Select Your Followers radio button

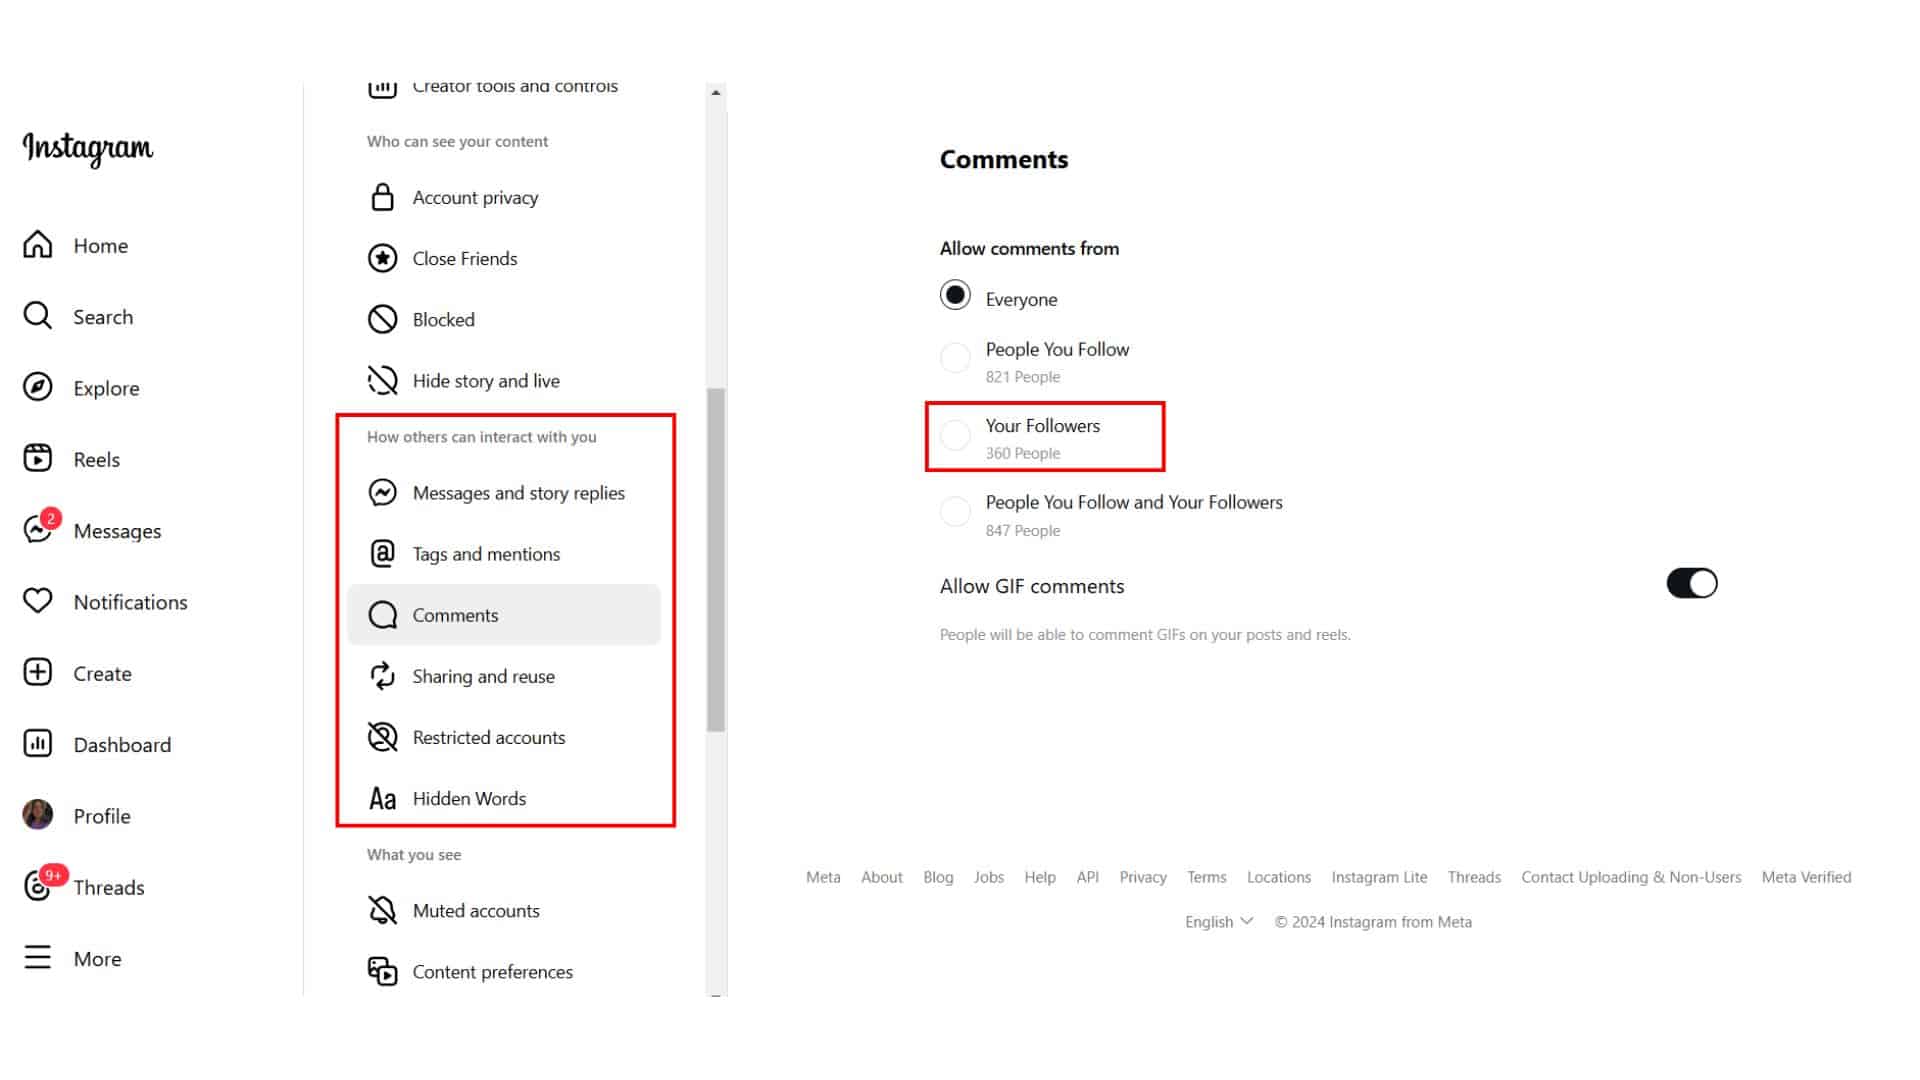(x=955, y=434)
